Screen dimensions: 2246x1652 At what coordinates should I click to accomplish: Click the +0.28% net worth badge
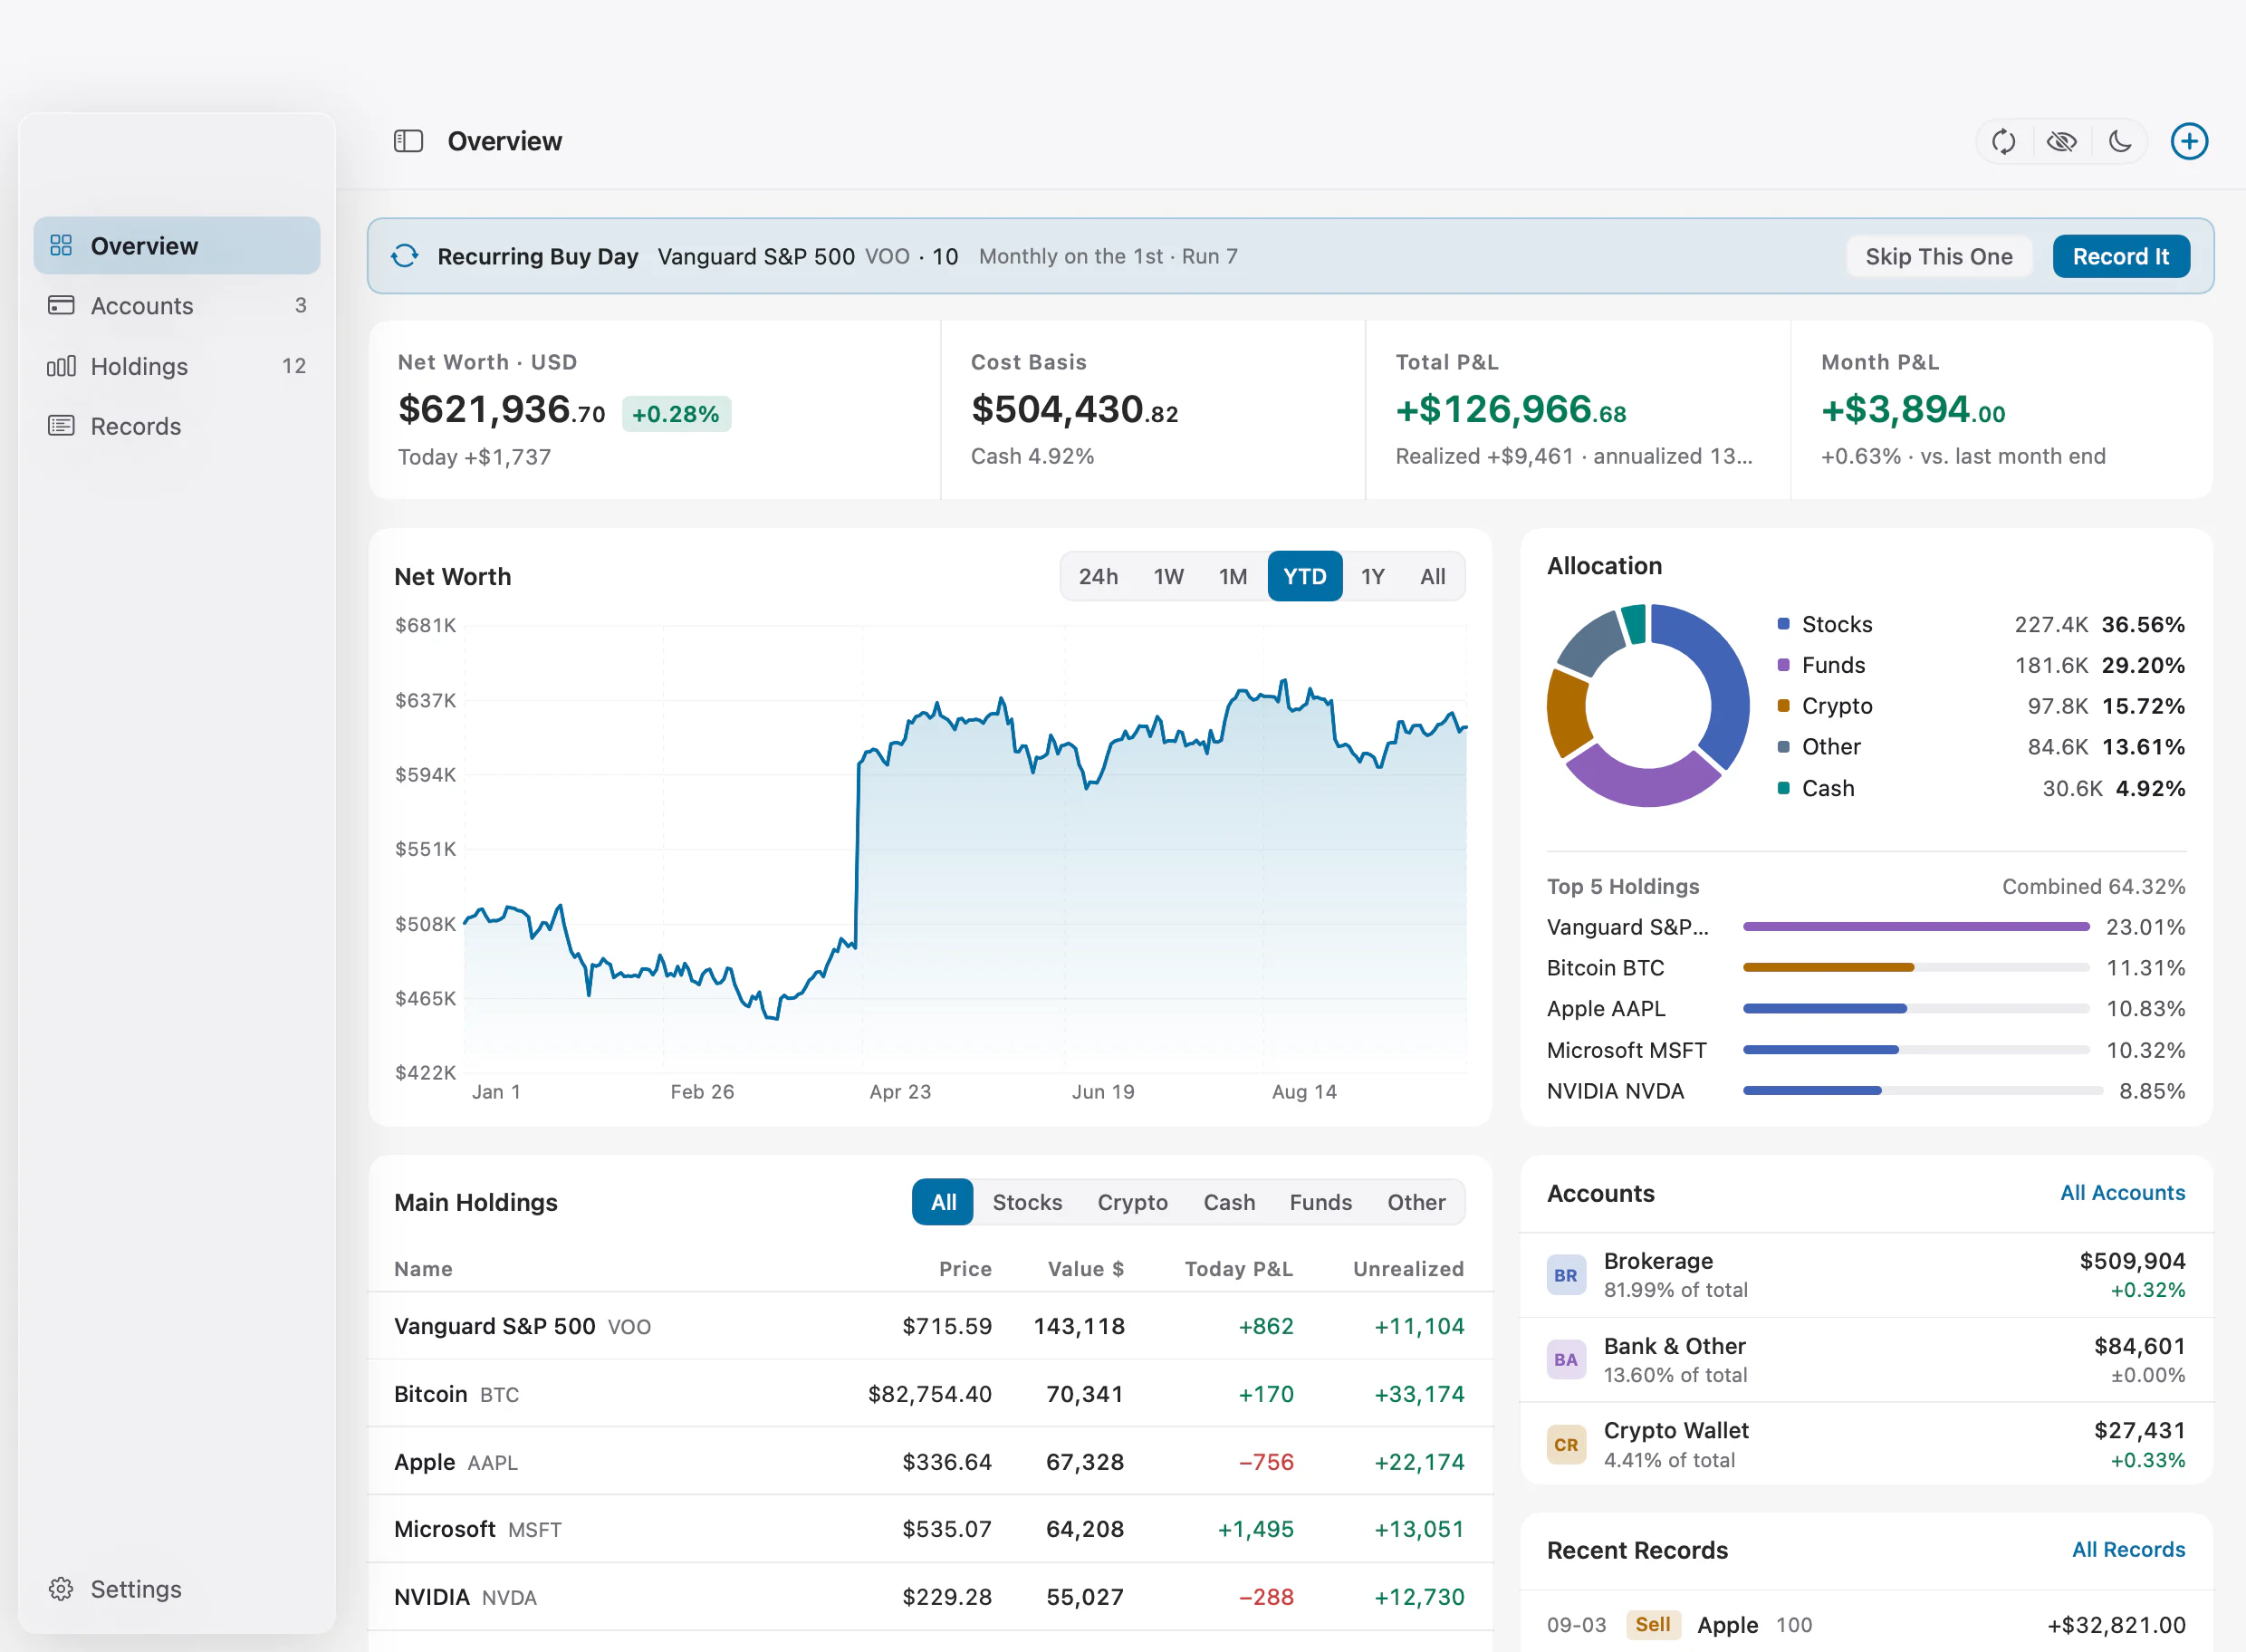pos(676,414)
